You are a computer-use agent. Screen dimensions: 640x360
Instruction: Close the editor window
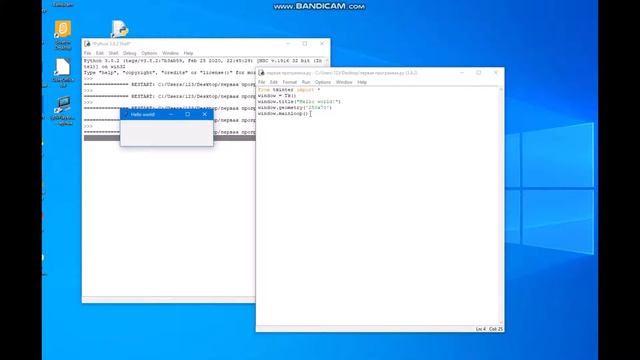(496, 73)
